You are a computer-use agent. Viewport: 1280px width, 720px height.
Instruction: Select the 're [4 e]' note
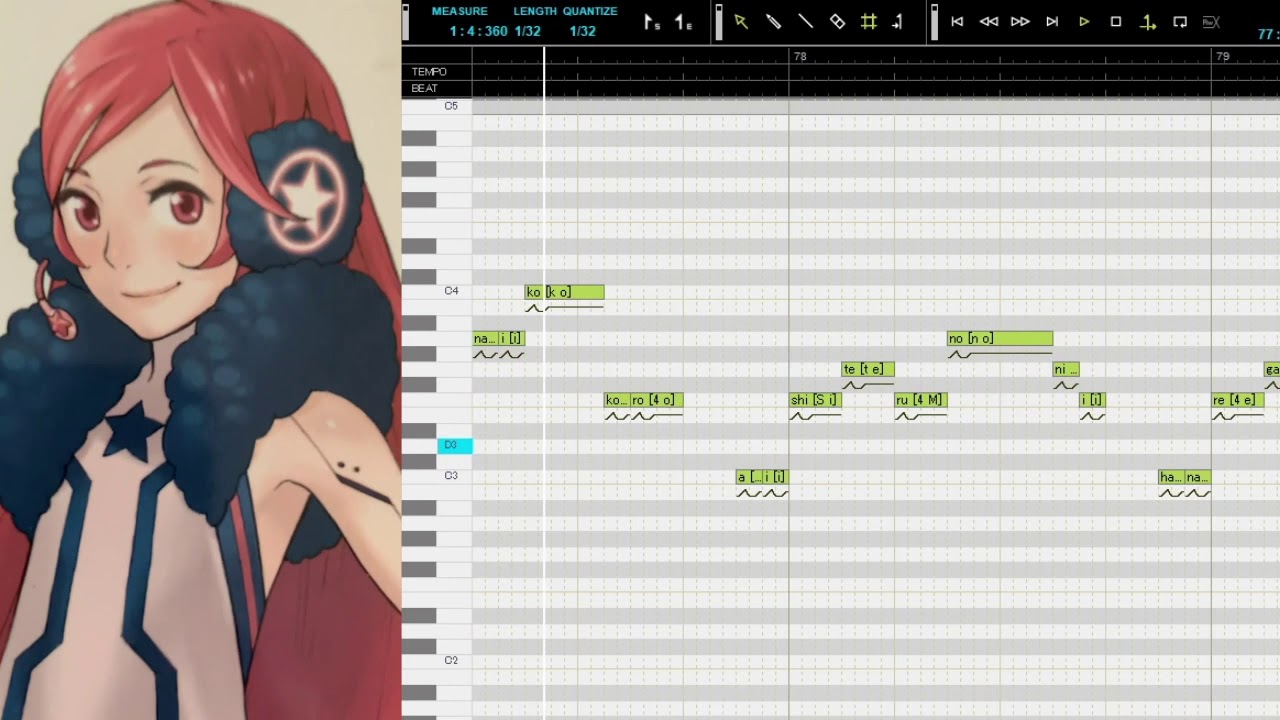[1237, 400]
